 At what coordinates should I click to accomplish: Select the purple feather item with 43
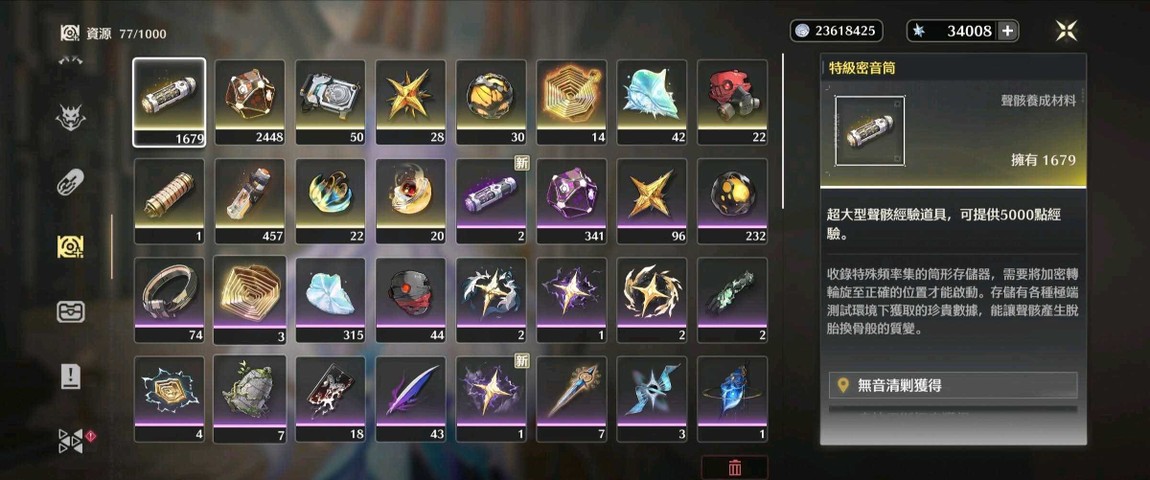411,399
